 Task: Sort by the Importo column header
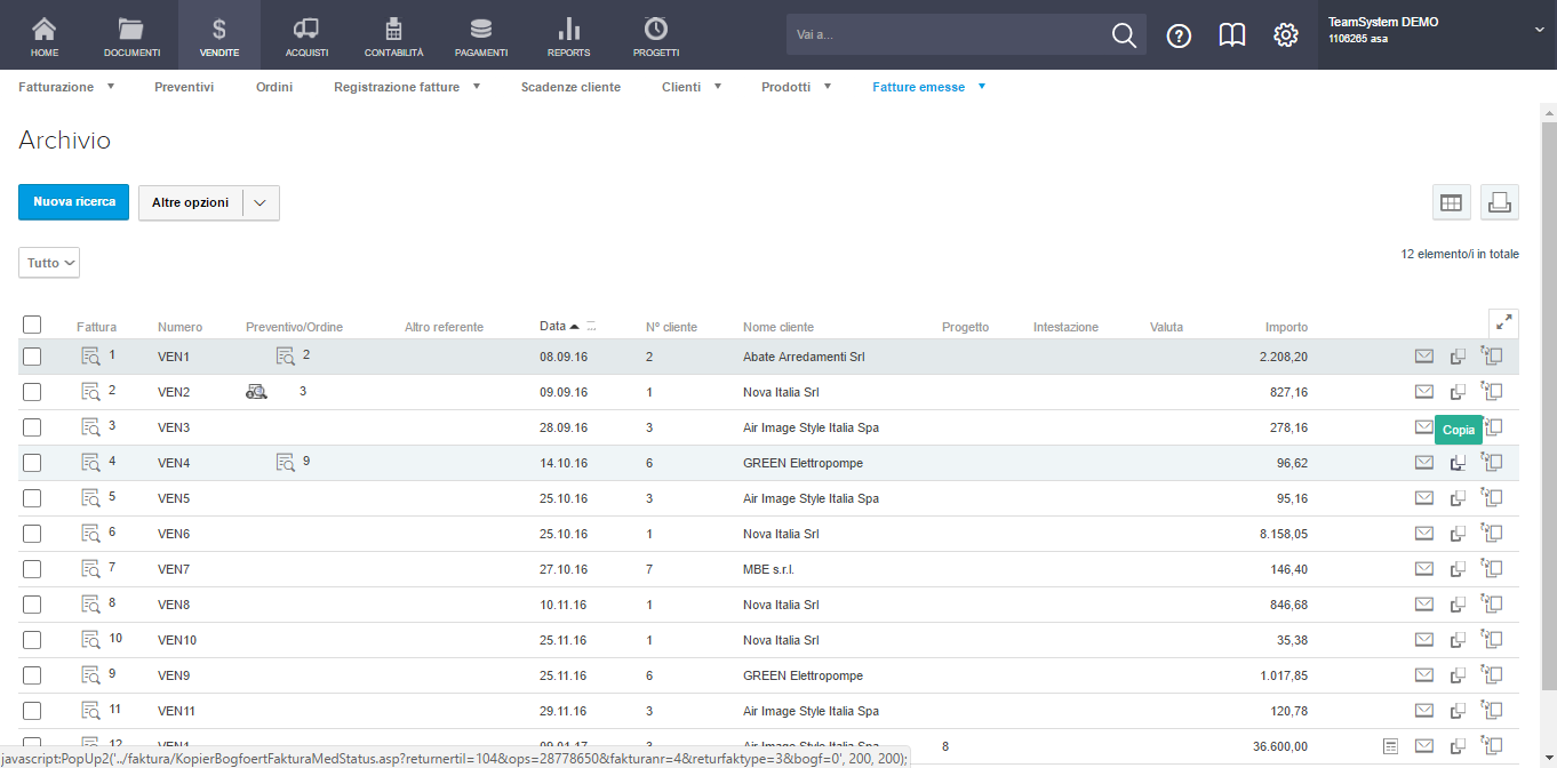click(1286, 327)
